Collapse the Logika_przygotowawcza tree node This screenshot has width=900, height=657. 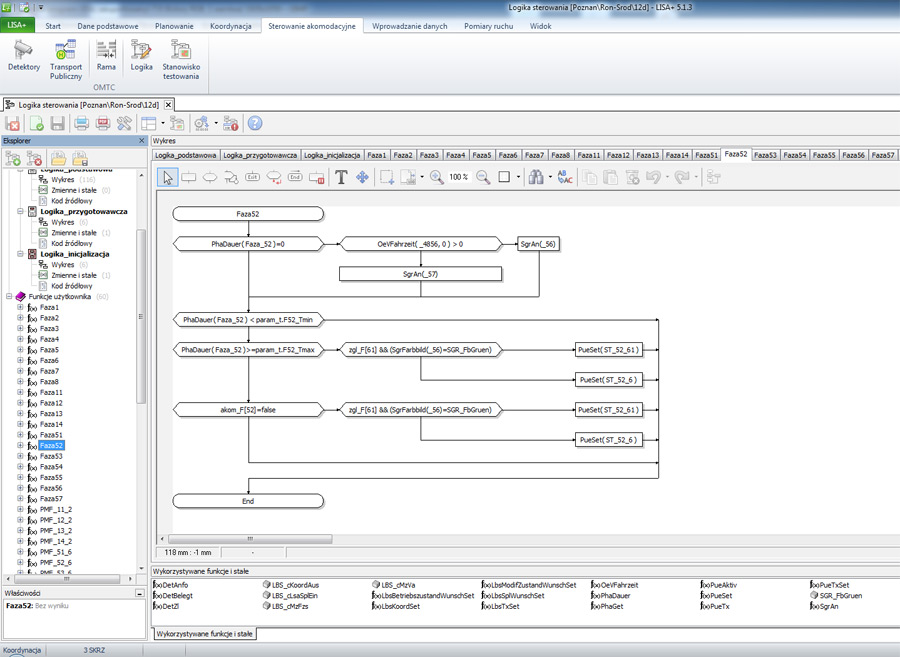[21, 212]
